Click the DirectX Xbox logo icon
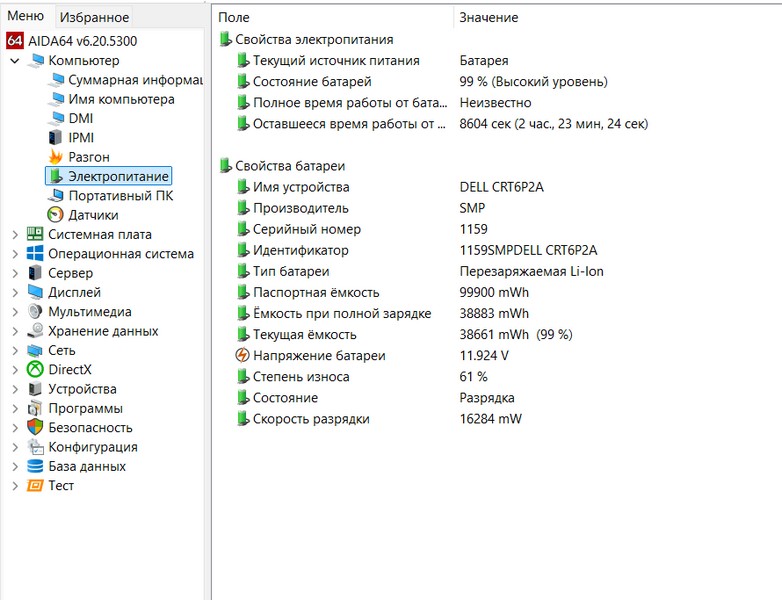Image resolution: width=782 pixels, height=600 pixels. pos(36,370)
